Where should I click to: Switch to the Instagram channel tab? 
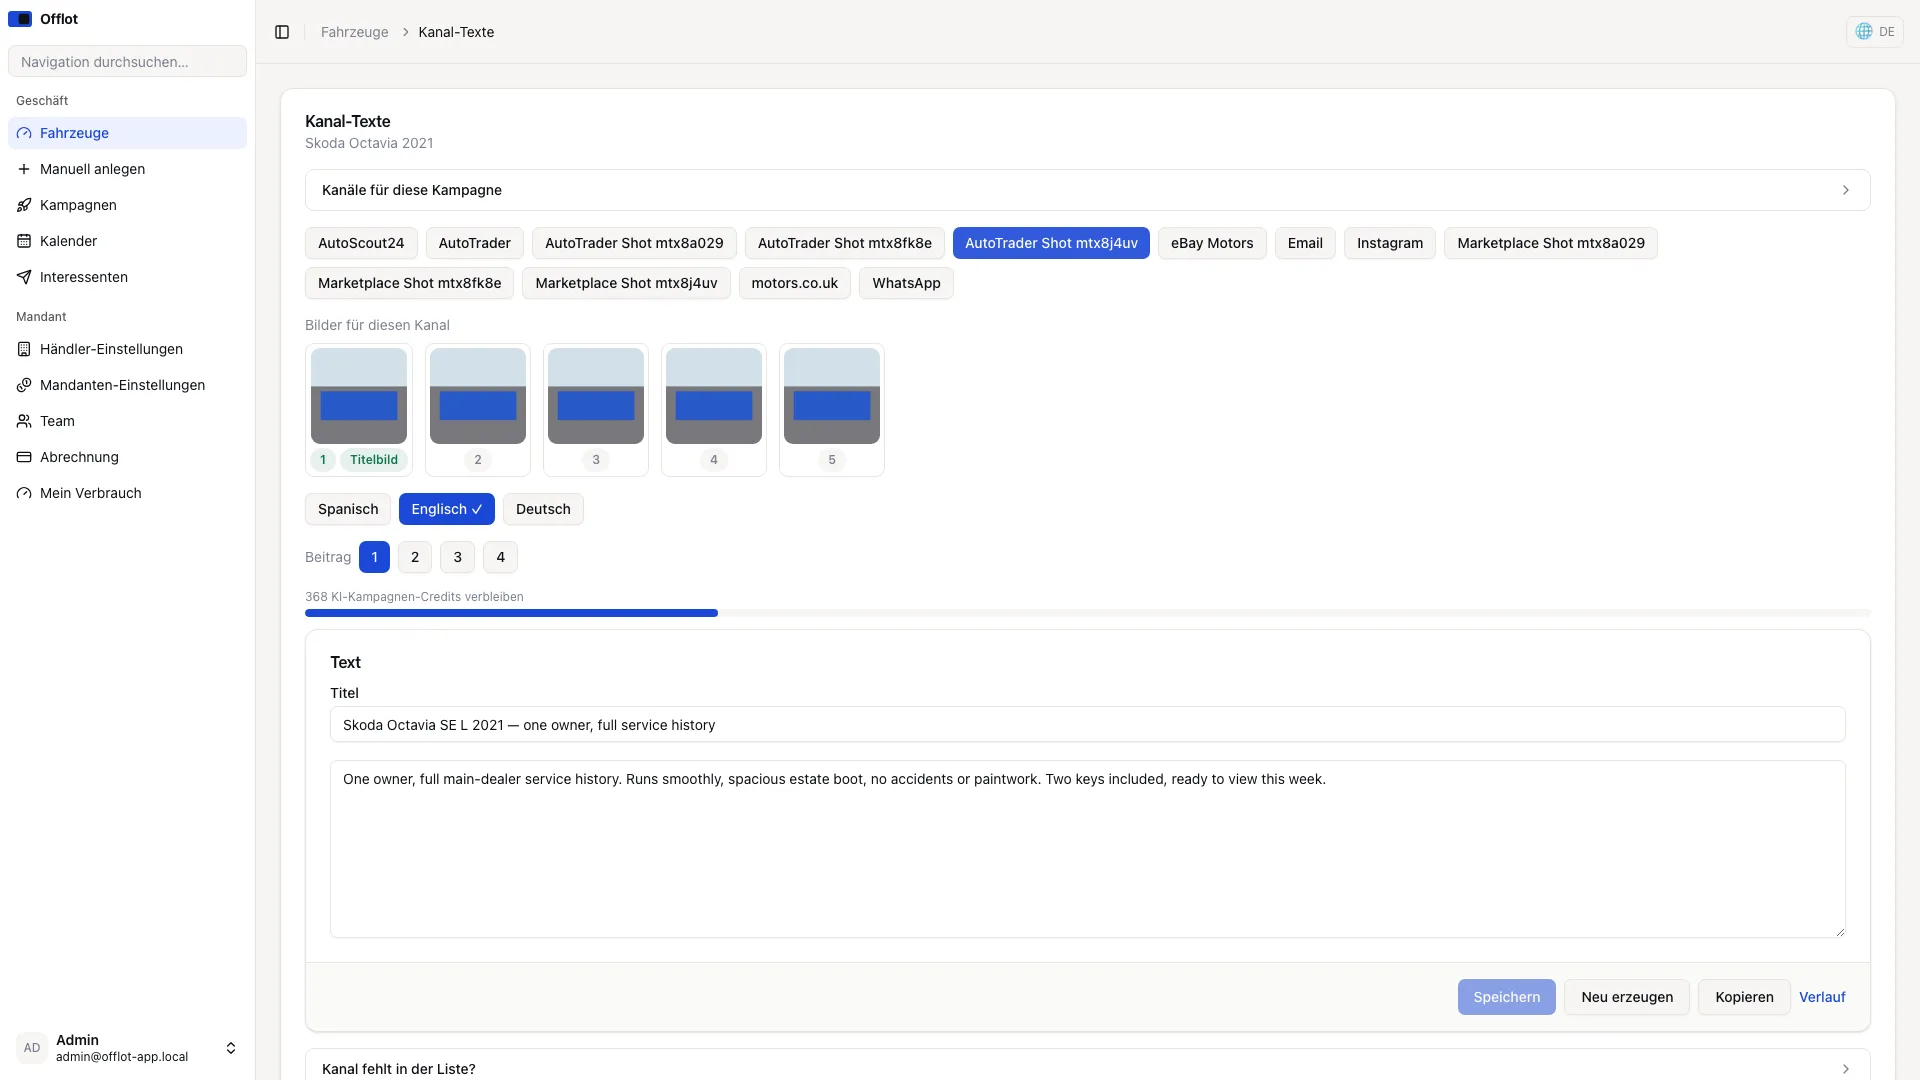[x=1390, y=243]
